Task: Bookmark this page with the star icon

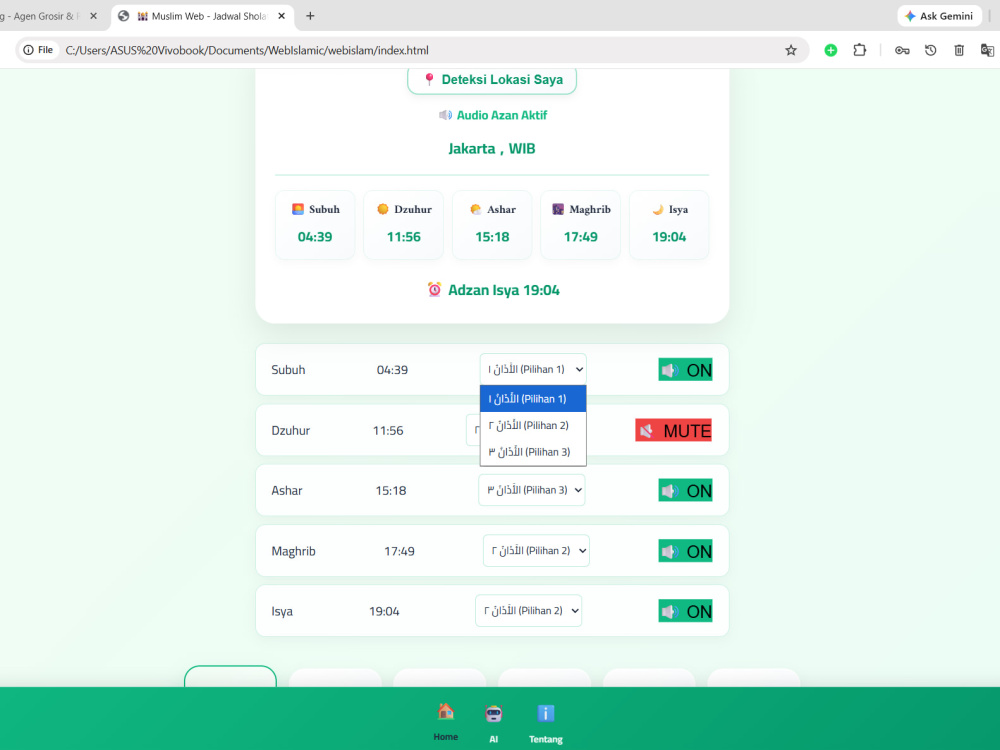Action: (x=791, y=50)
